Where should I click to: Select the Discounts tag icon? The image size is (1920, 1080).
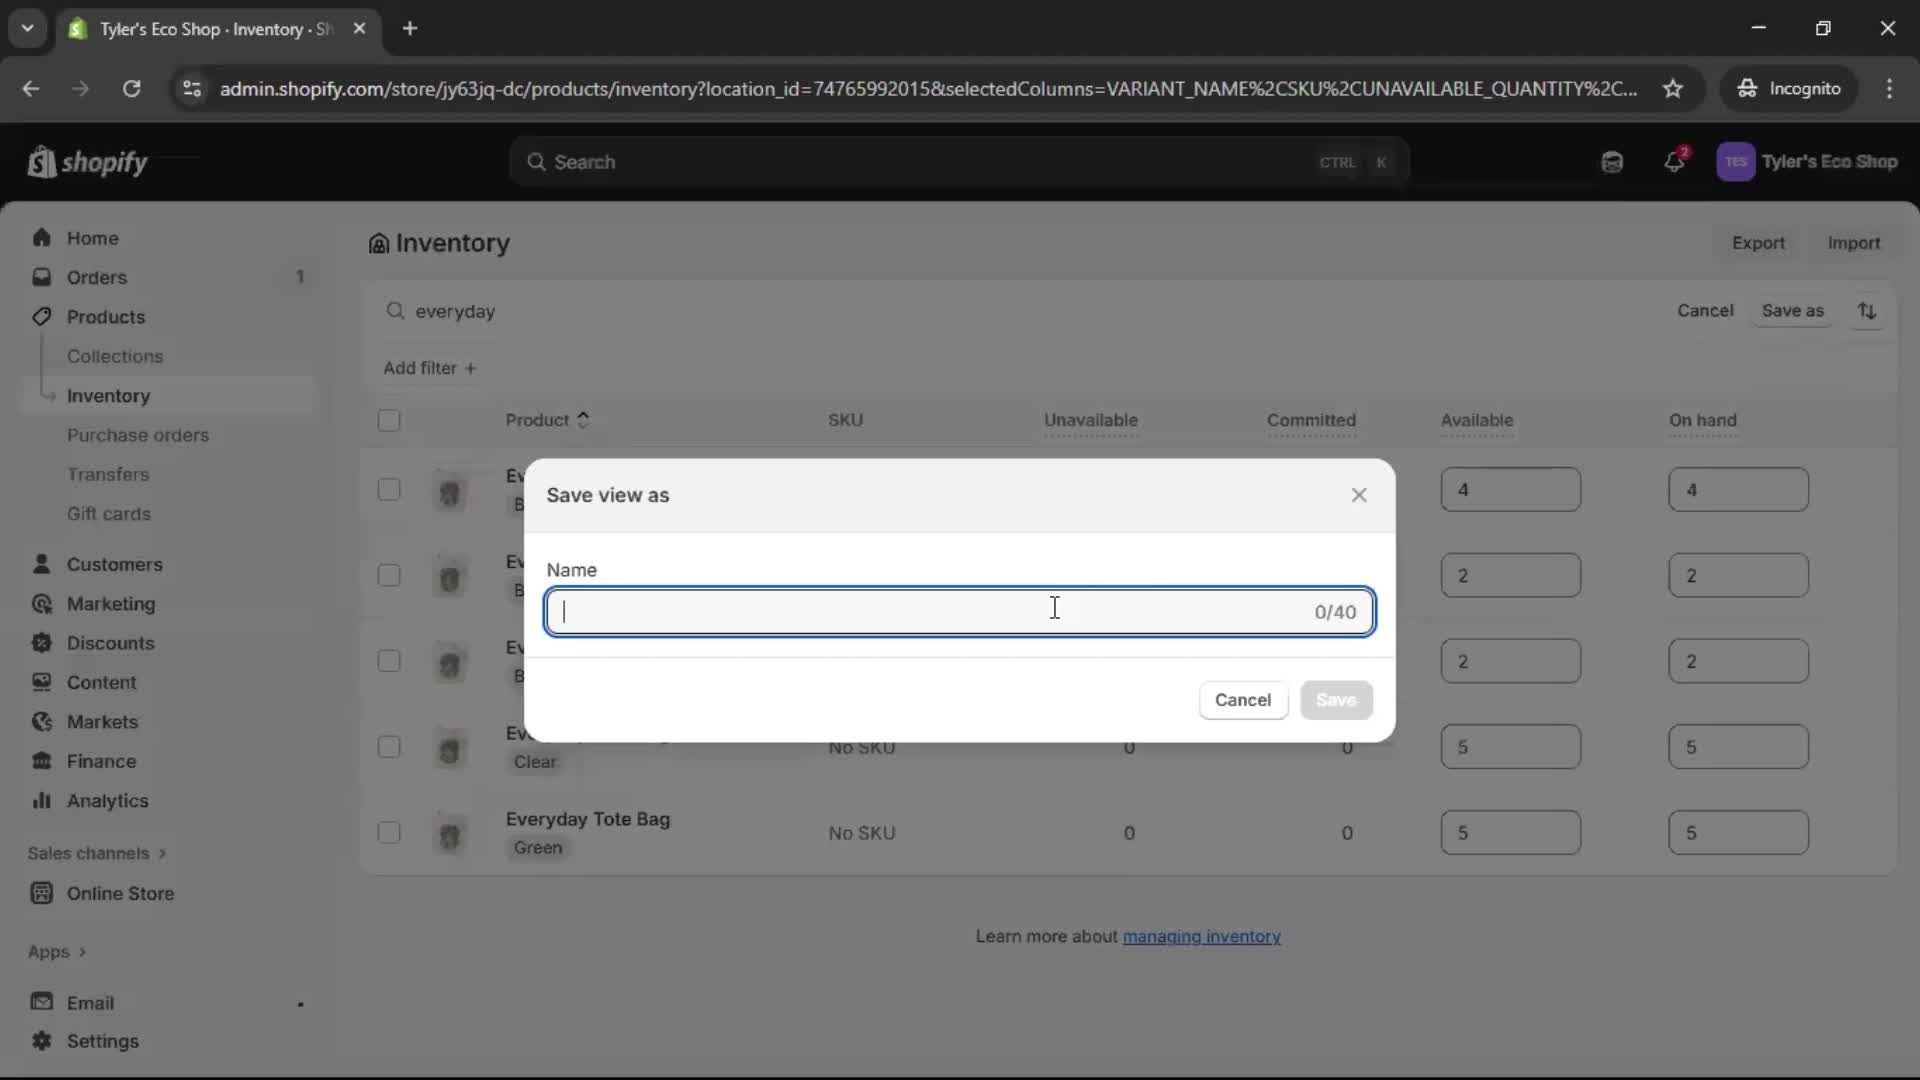click(41, 643)
